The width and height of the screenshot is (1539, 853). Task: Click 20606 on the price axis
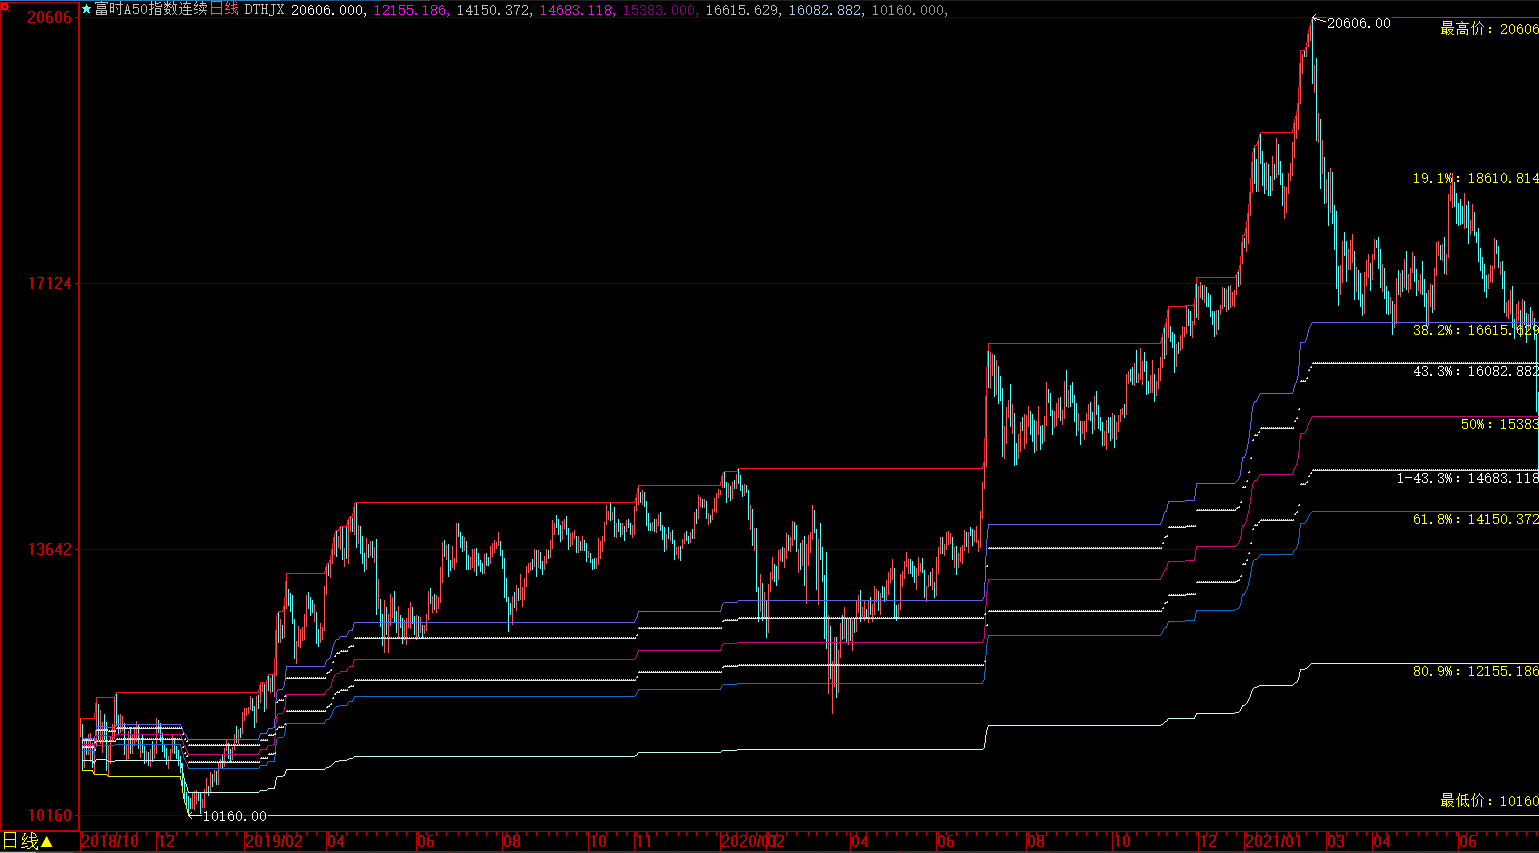pyautogui.click(x=49, y=17)
